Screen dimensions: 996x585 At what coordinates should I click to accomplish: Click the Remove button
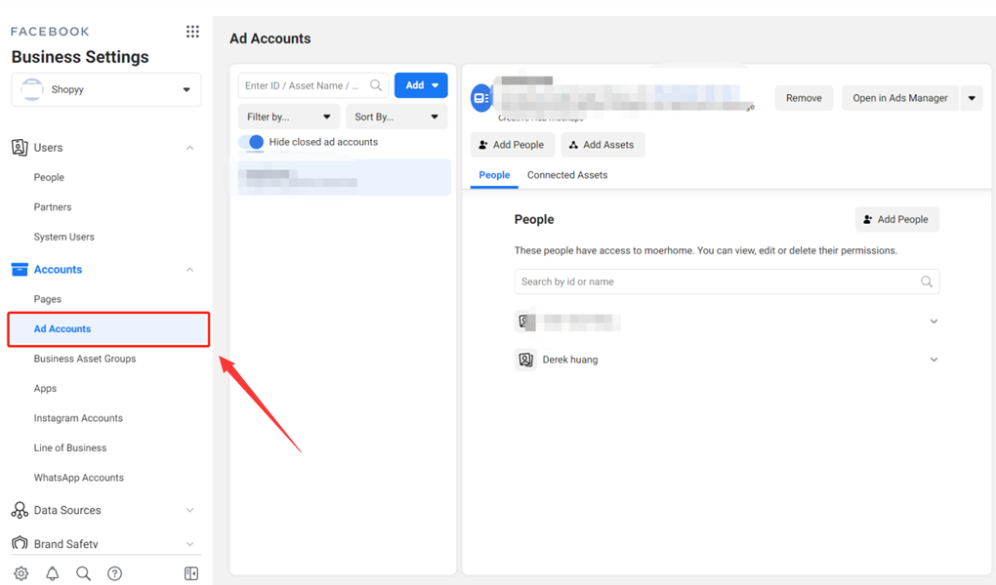pos(804,98)
